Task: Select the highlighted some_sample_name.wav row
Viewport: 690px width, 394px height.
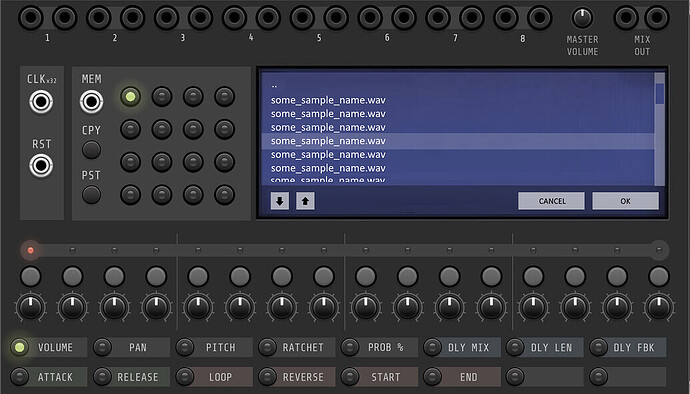Action: 458,141
